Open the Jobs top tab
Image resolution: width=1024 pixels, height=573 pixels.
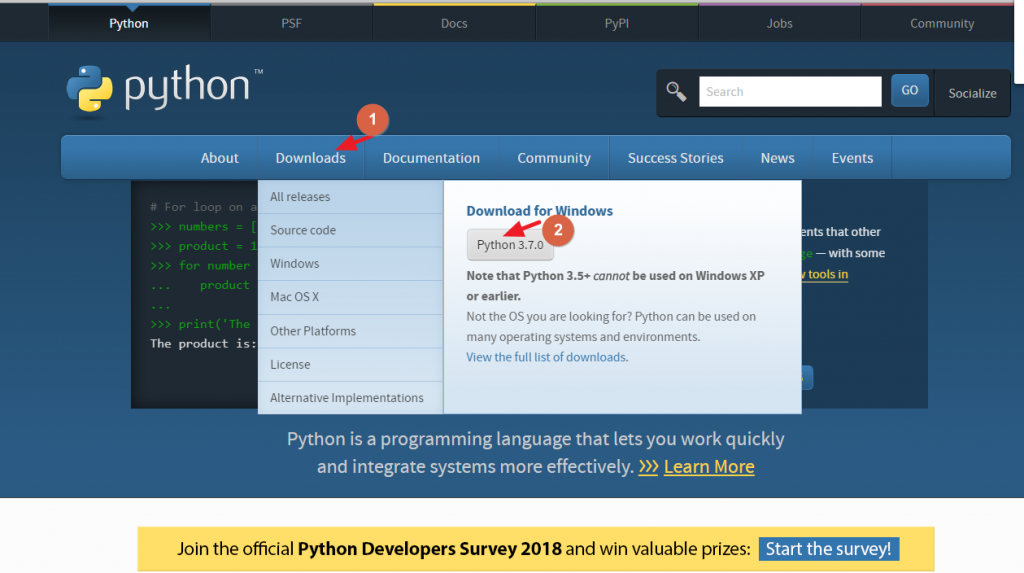coord(779,24)
